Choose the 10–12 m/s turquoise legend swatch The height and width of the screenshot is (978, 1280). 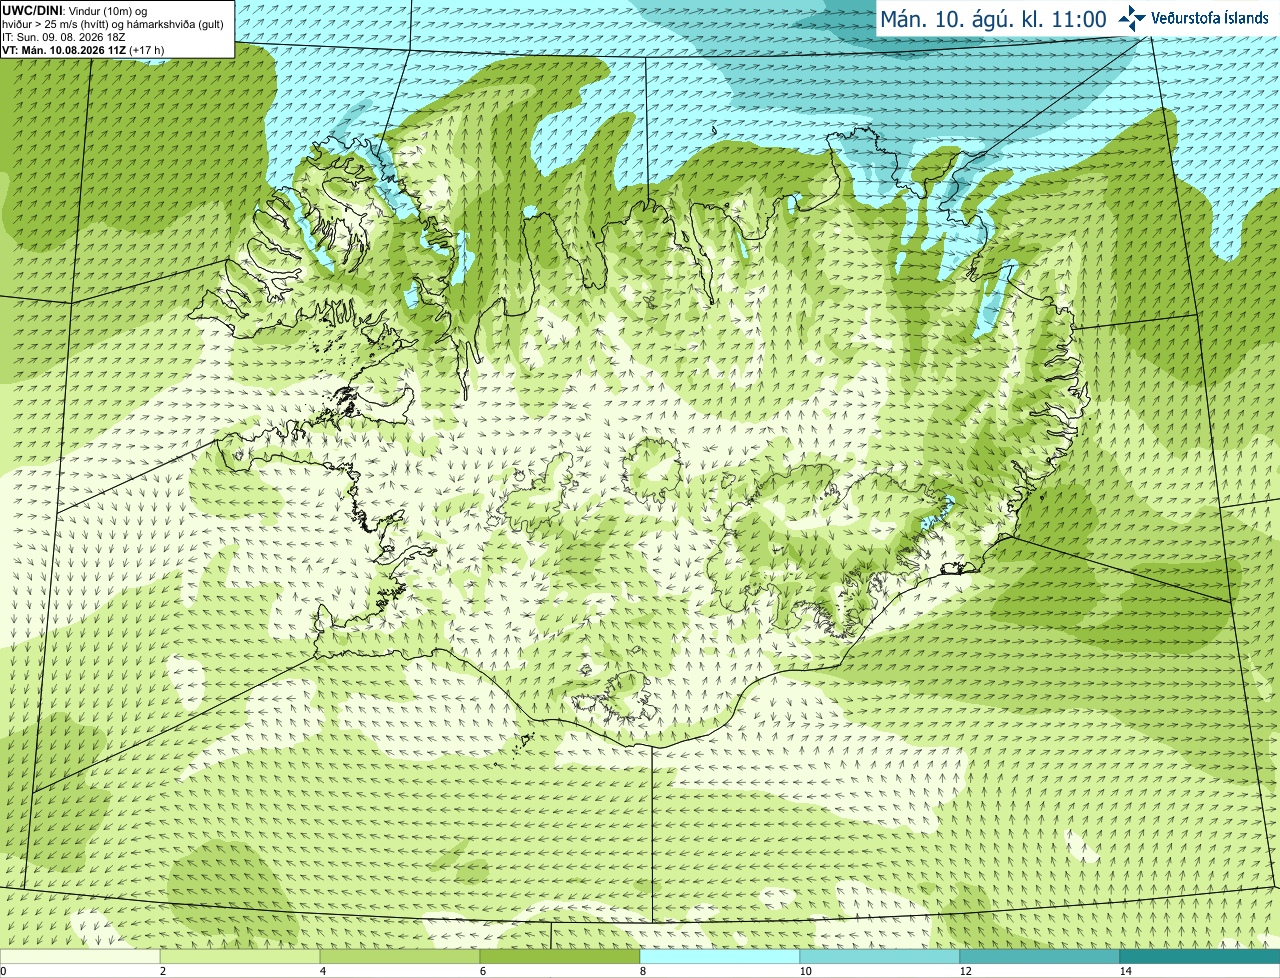click(880, 957)
